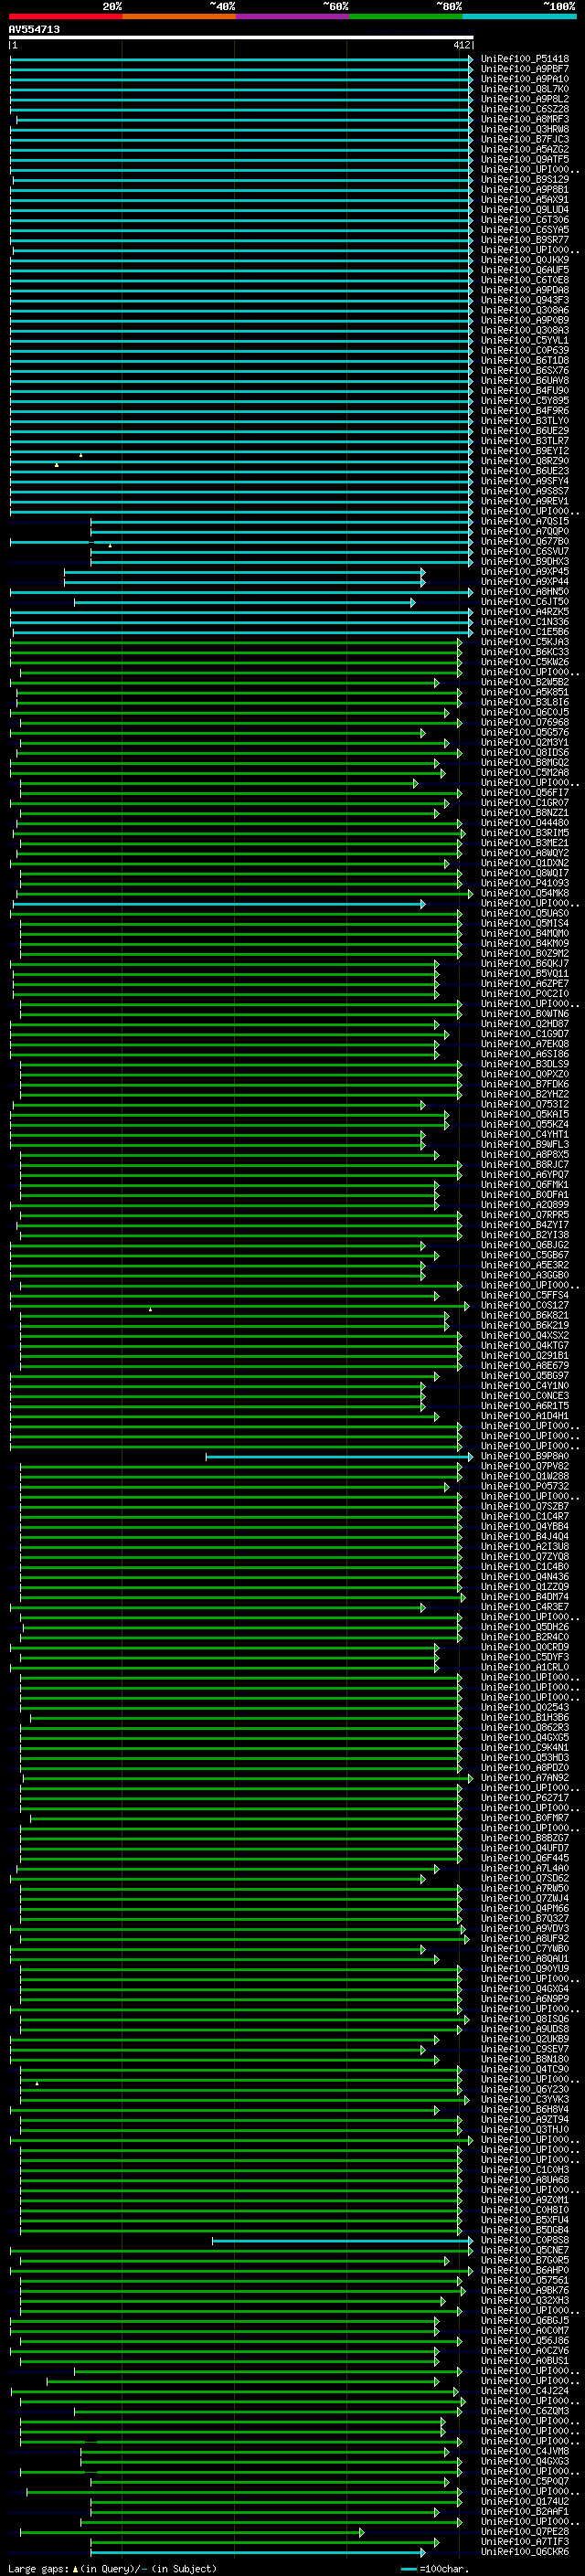
Task: Open hit UniRef100_Q55KZ4
Action: [x=525, y=1124]
